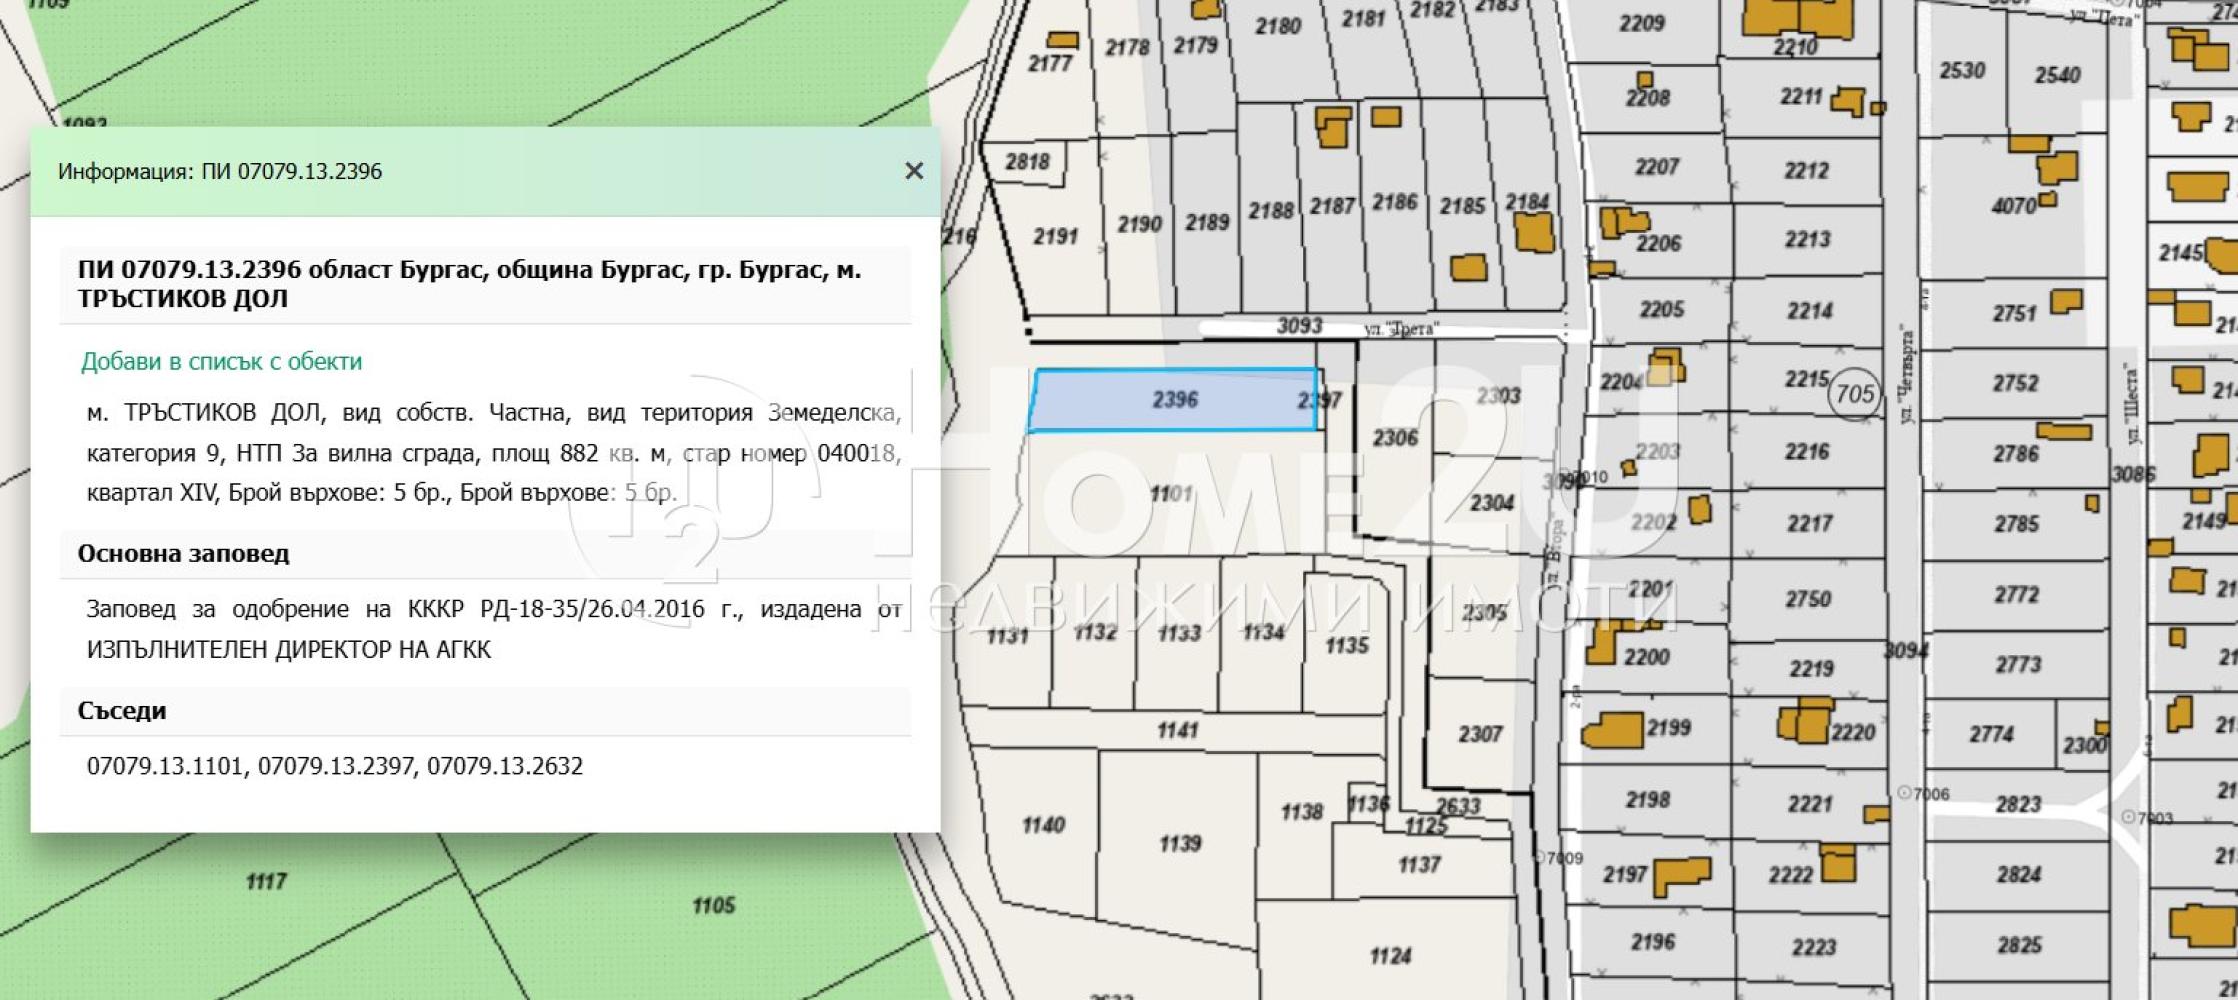
Task: Click parcel 2191 on the map
Action: 1055,237
